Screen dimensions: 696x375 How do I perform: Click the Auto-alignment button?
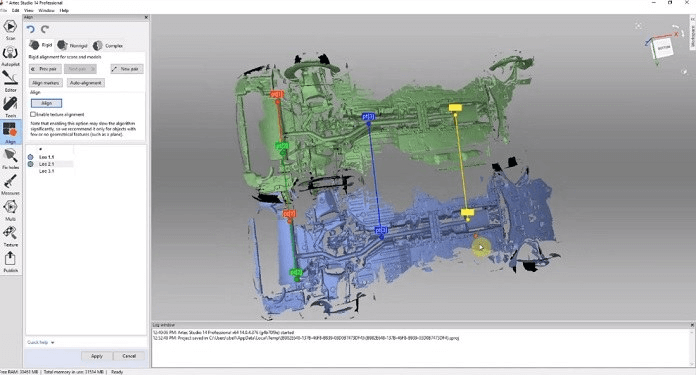(x=86, y=83)
